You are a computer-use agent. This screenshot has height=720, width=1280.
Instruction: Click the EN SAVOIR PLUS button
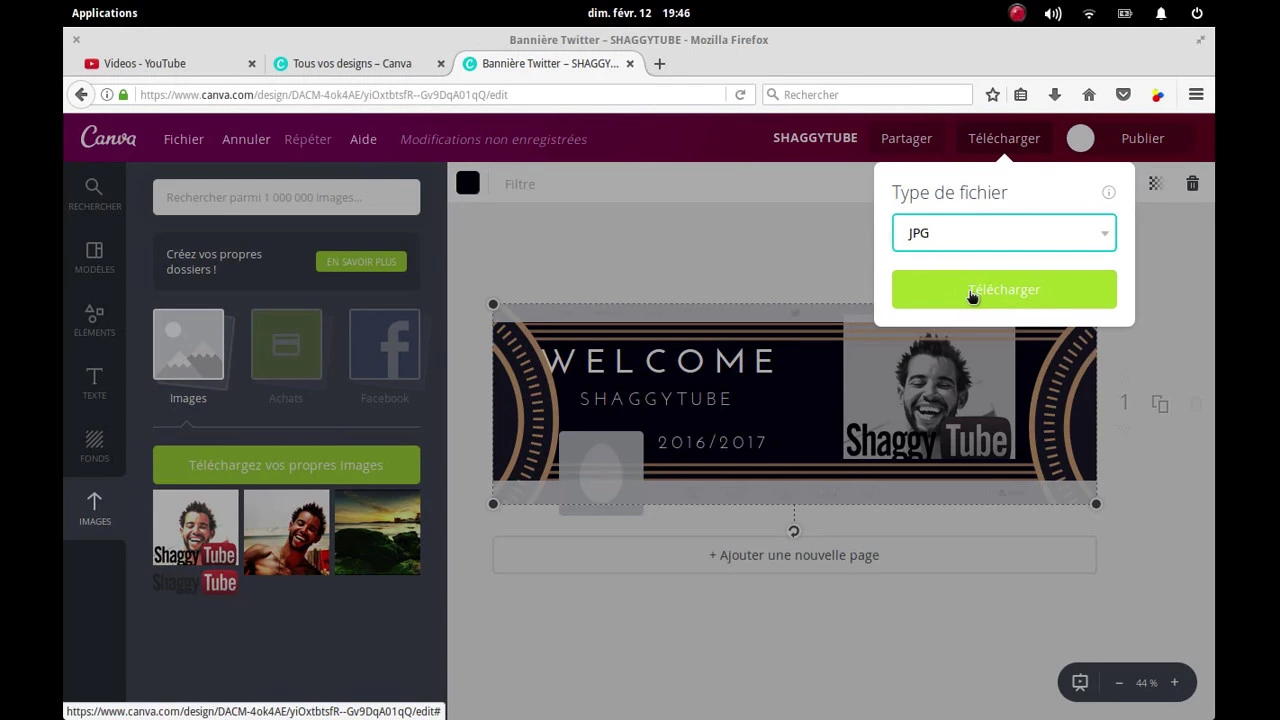tap(361, 262)
